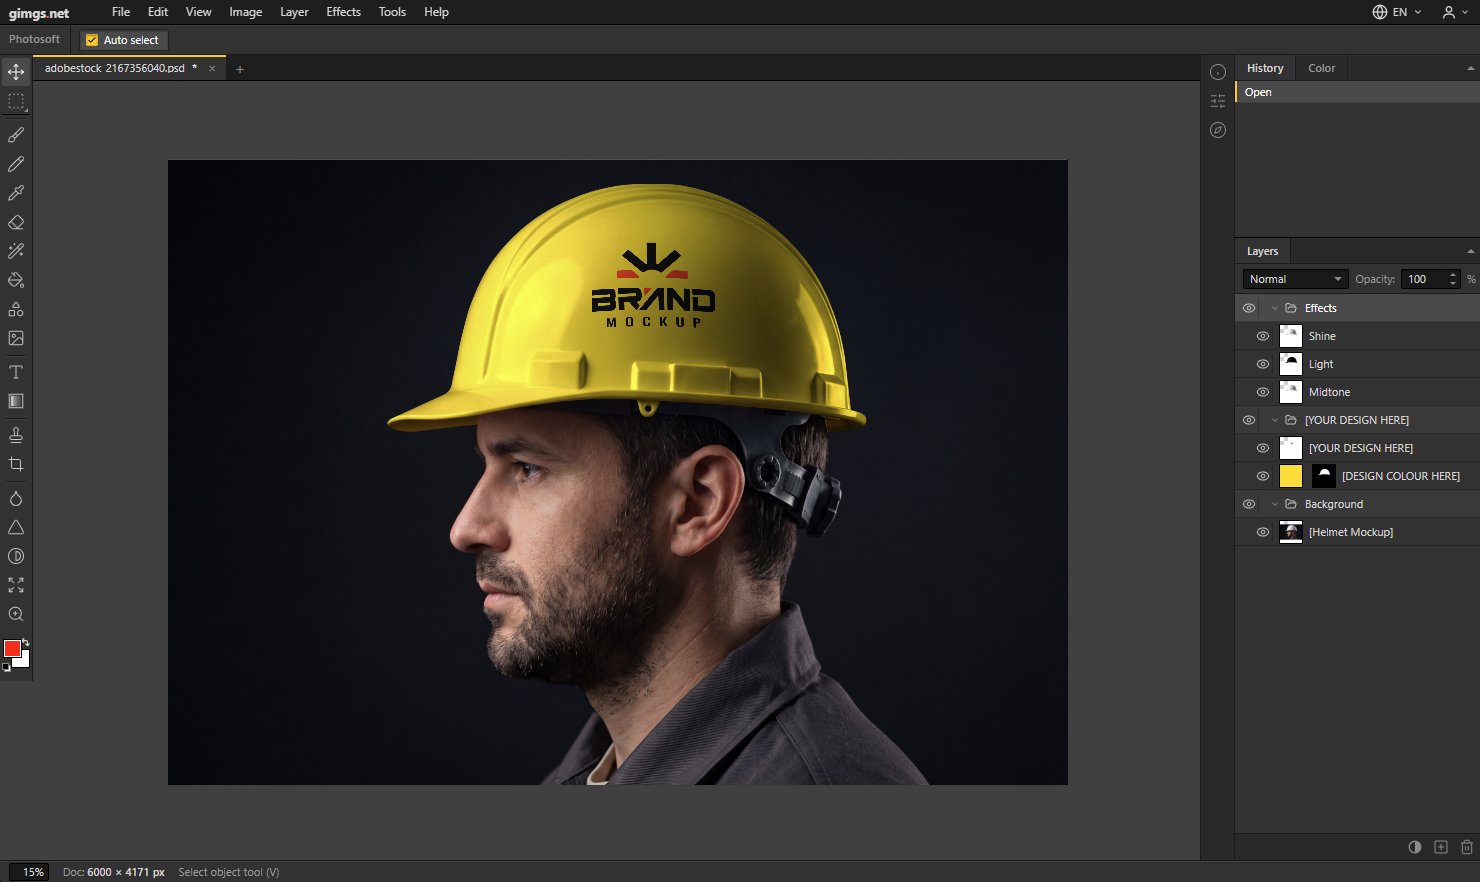This screenshot has height=882, width=1480.
Task: Select the Magic Wand tool
Action: 16,251
